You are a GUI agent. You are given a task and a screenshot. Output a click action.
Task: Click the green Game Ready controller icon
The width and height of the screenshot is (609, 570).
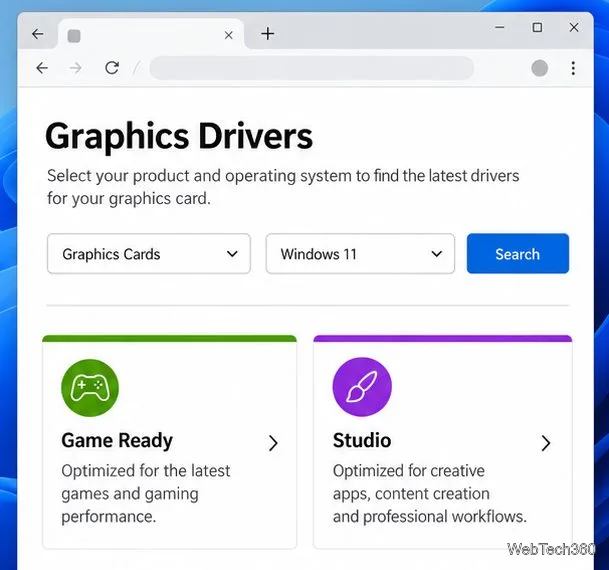click(90, 388)
